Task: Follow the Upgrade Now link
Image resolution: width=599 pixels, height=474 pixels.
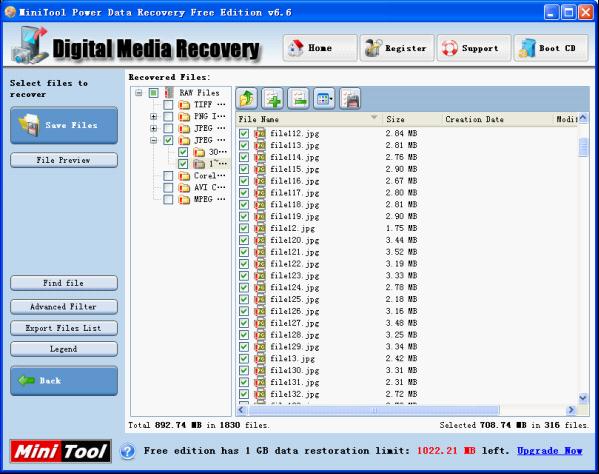Action: (549, 451)
